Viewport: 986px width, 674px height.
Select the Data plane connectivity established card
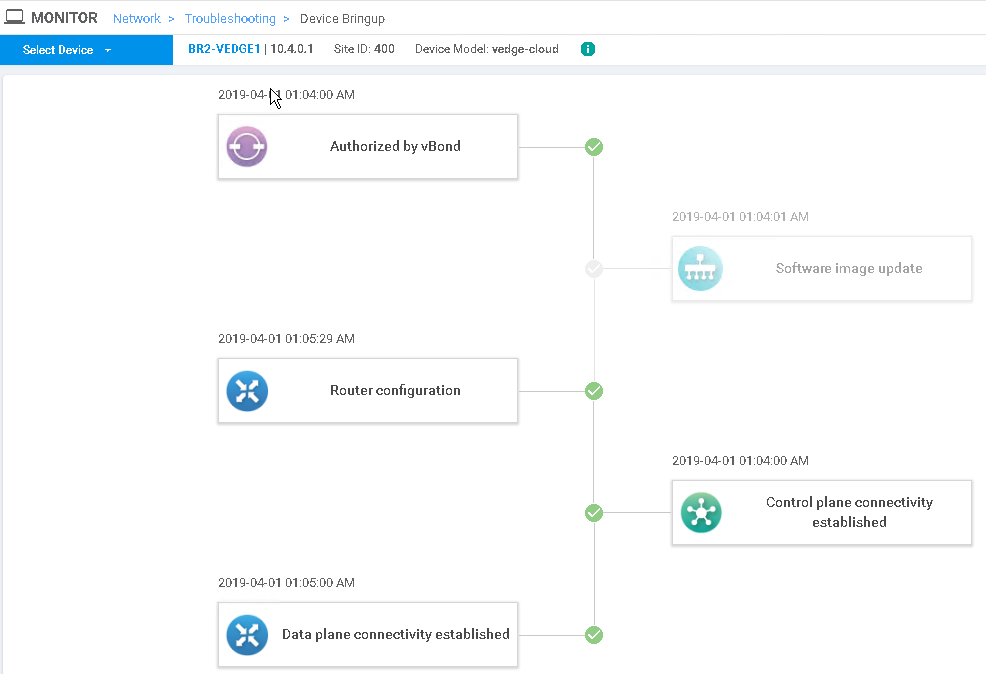point(395,634)
